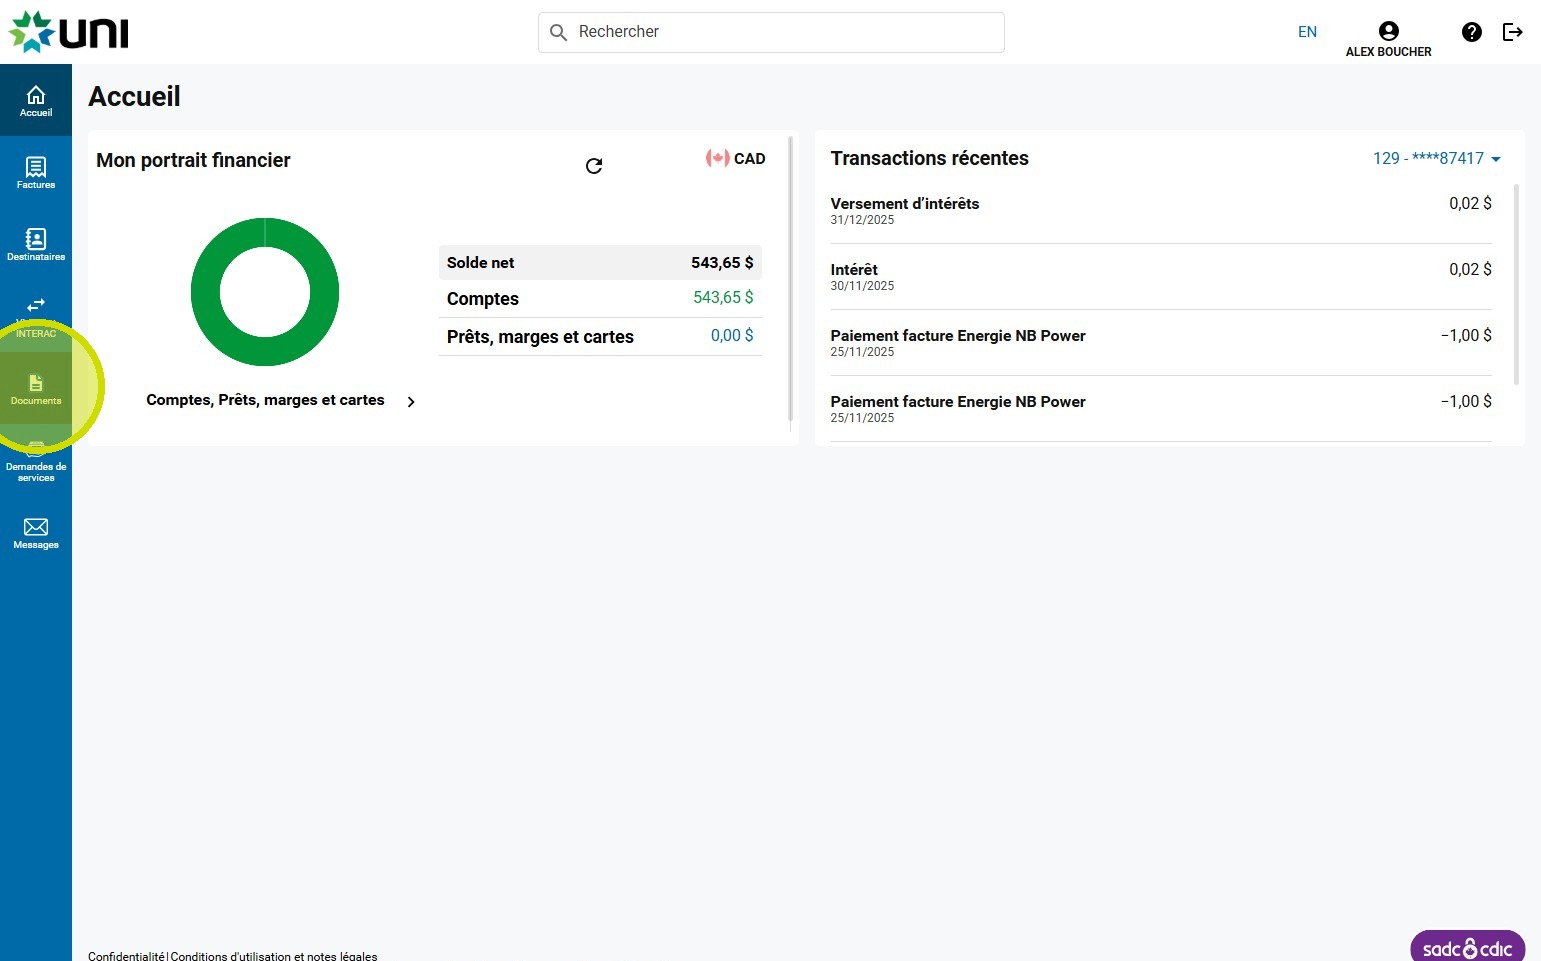Open the Accueil home sidebar icon
Screen dimensions: 1541x961
pyautogui.click(x=36, y=100)
